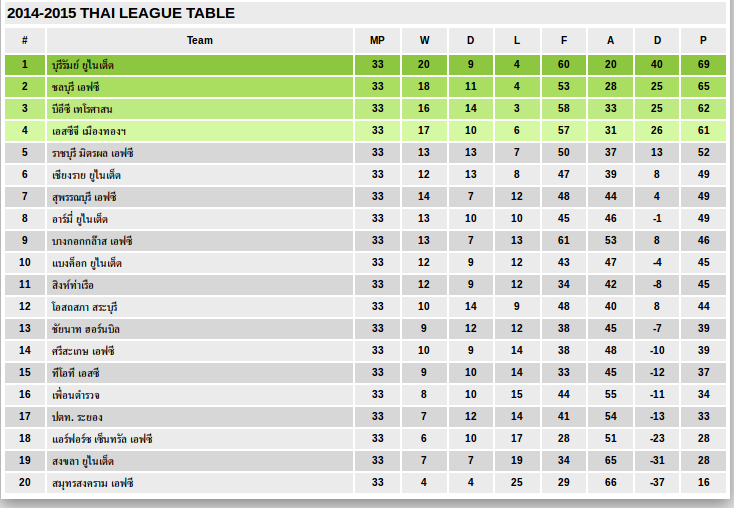Image resolution: width=734 pixels, height=508 pixels.
Task: Select team สิงห์ท่าเรือ in row 11
Action: pos(72,285)
